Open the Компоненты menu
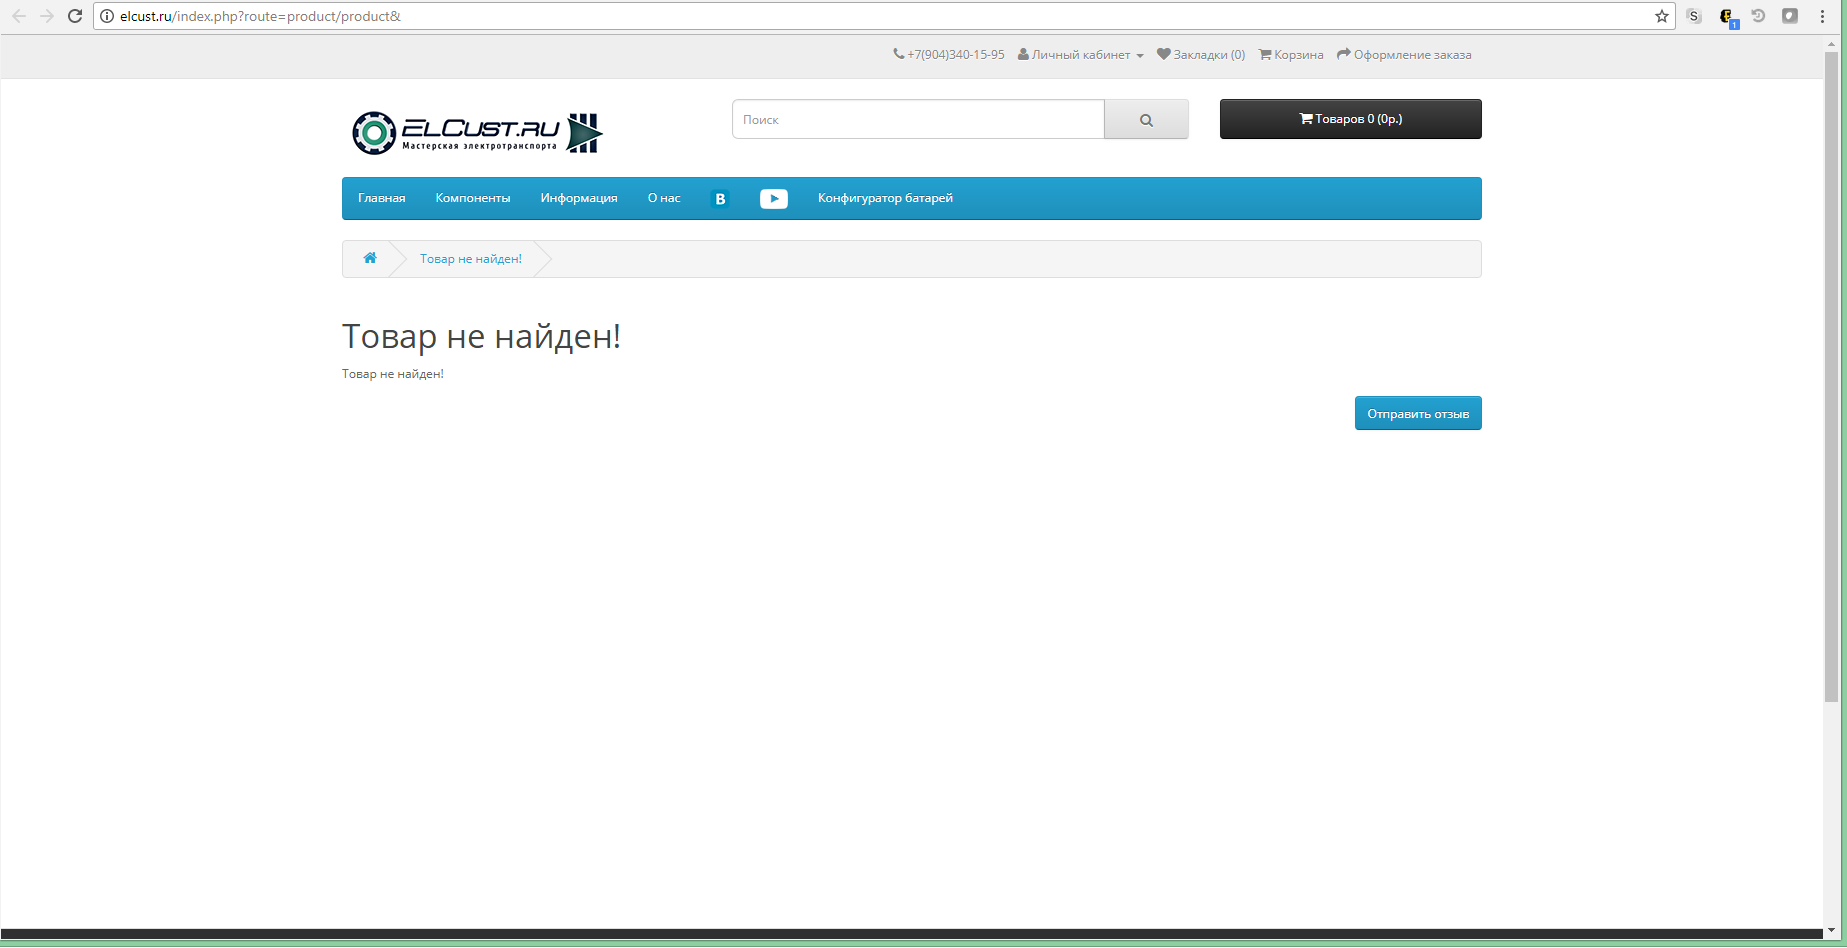 (x=473, y=198)
